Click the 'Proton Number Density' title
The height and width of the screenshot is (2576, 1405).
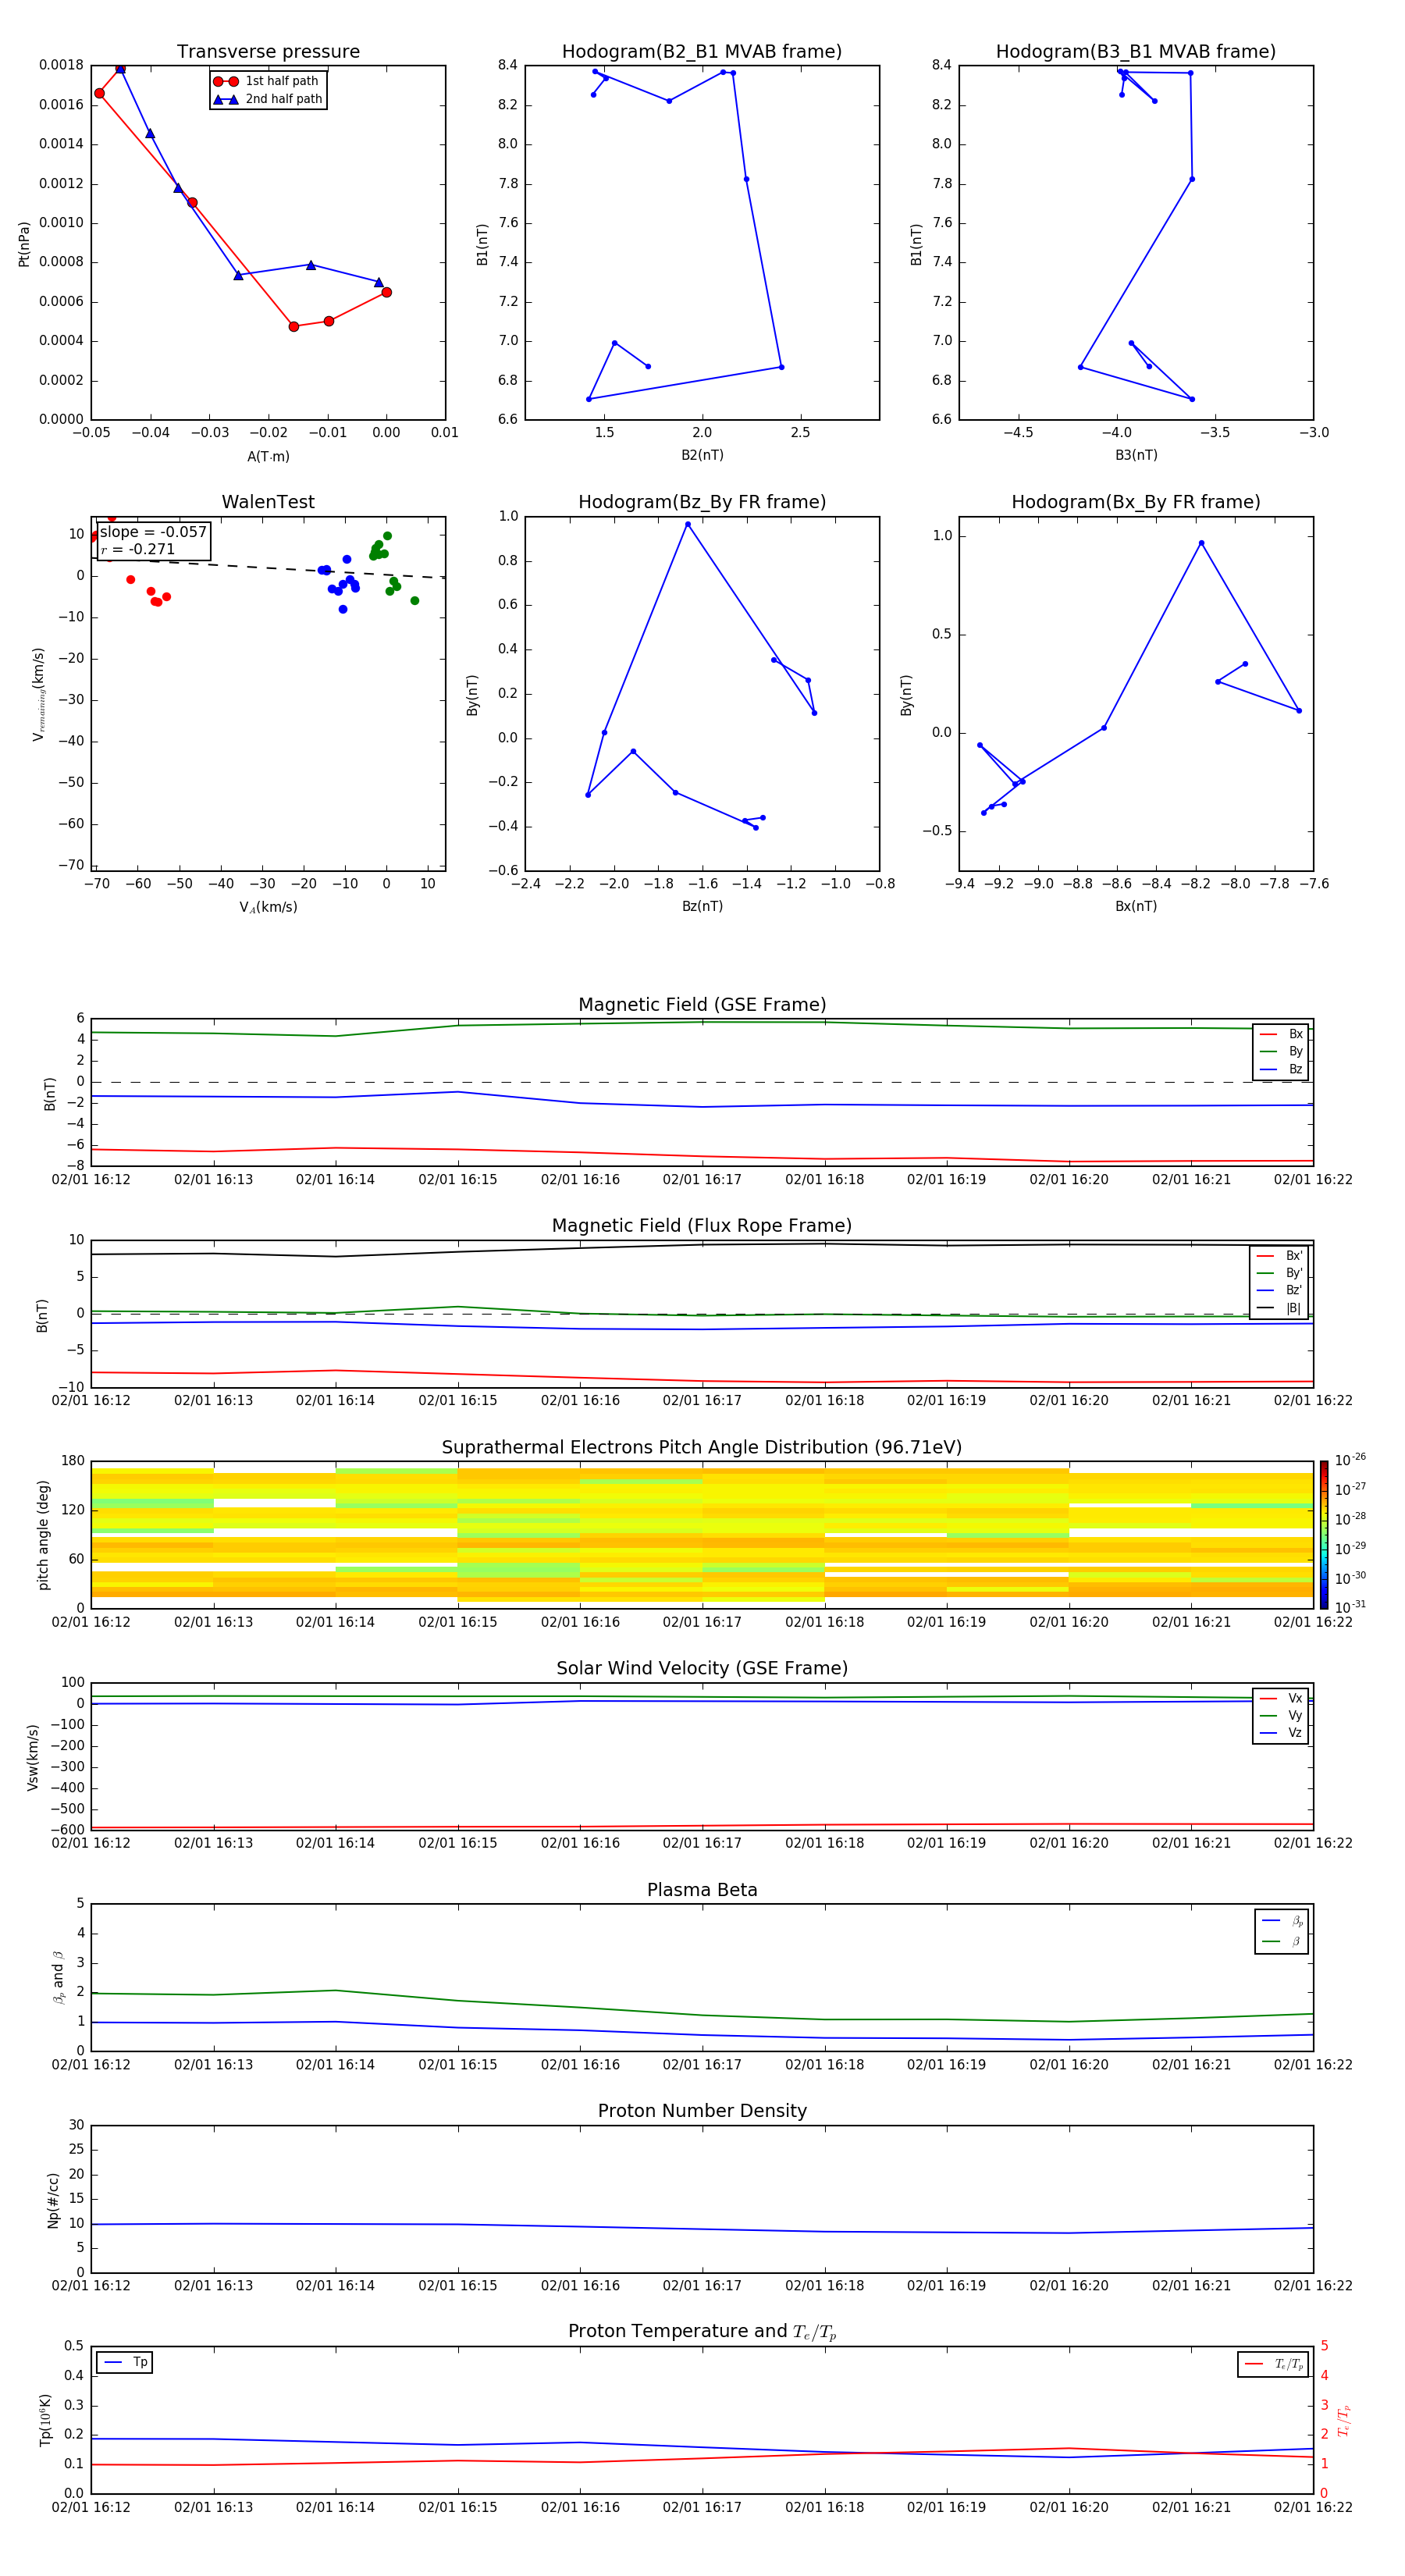(702, 2111)
